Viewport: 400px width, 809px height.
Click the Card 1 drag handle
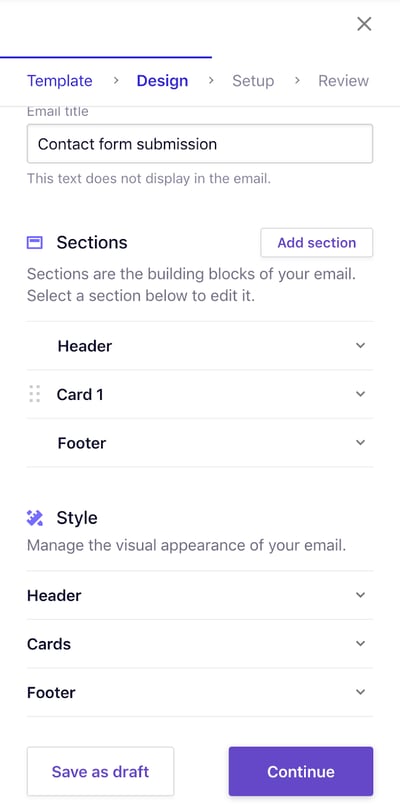pyautogui.click(x=35, y=394)
